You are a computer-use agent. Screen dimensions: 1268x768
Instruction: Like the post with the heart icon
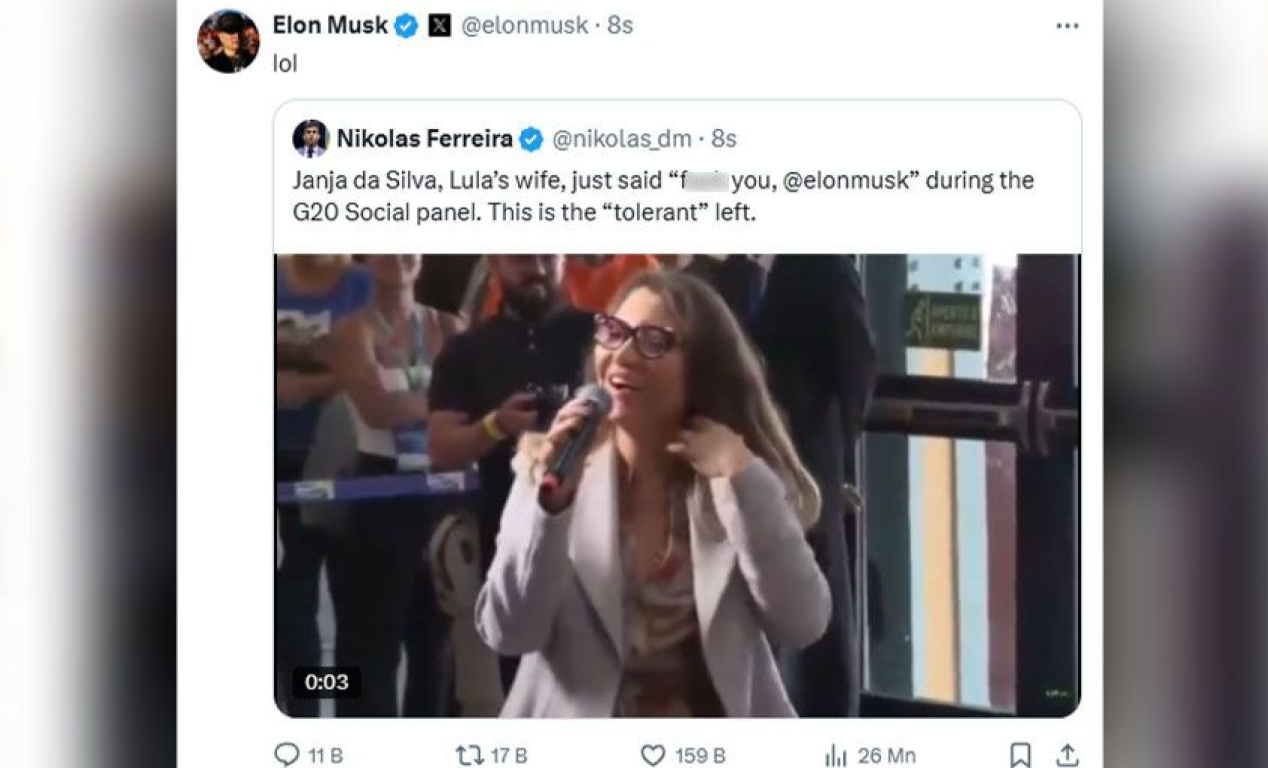coord(653,755)
